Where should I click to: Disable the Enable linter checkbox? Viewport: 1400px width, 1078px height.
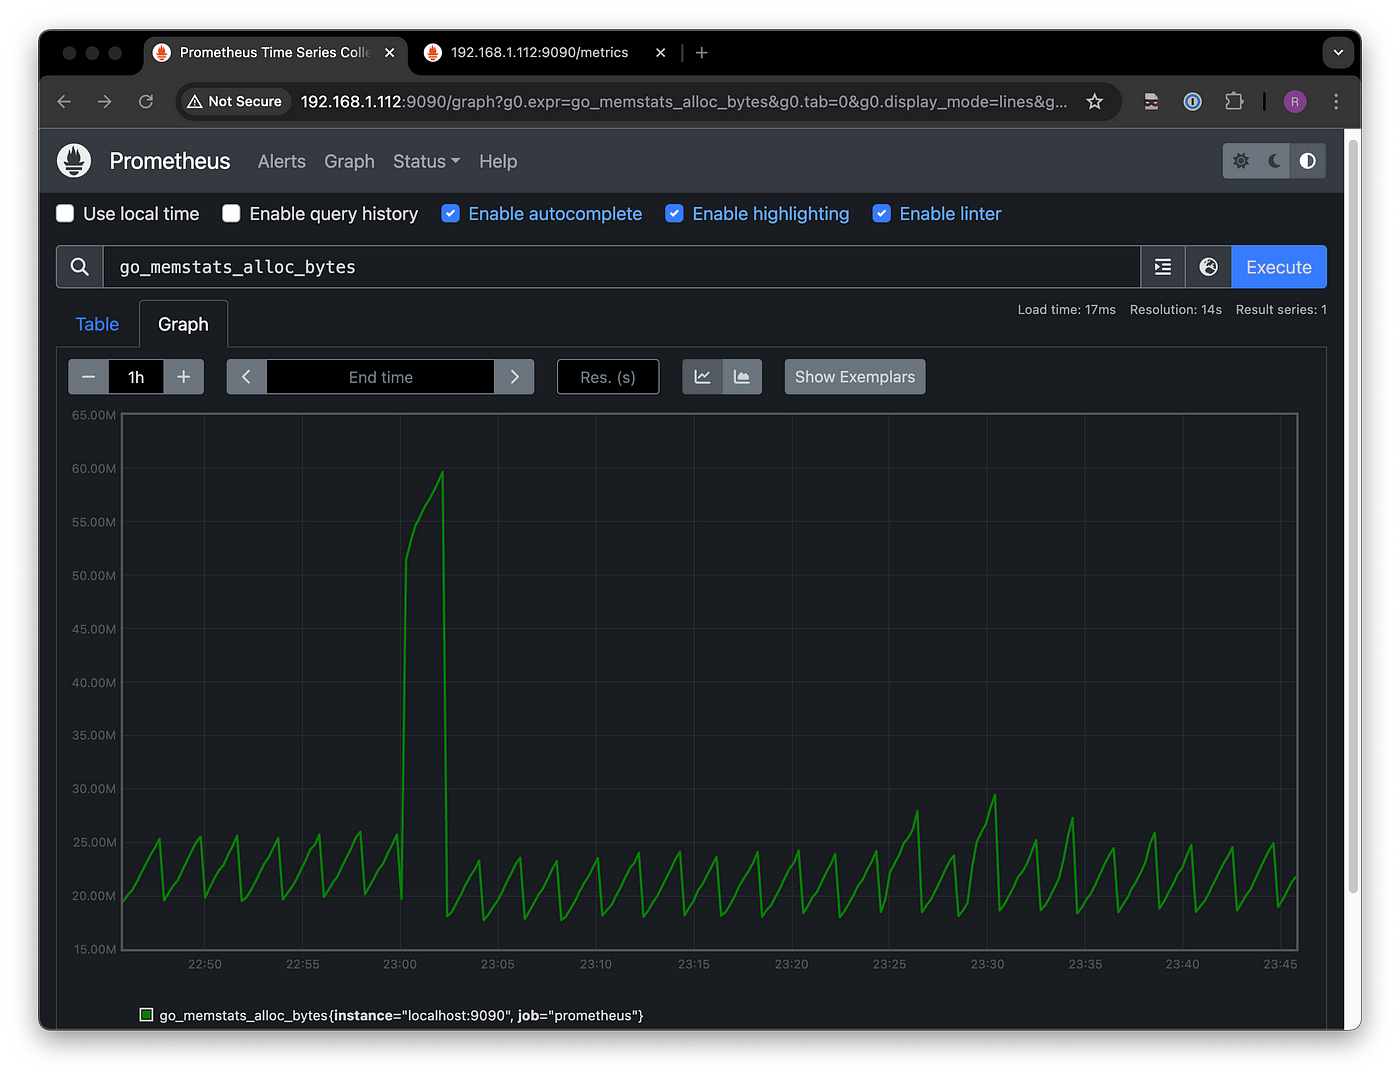[882, 214]
